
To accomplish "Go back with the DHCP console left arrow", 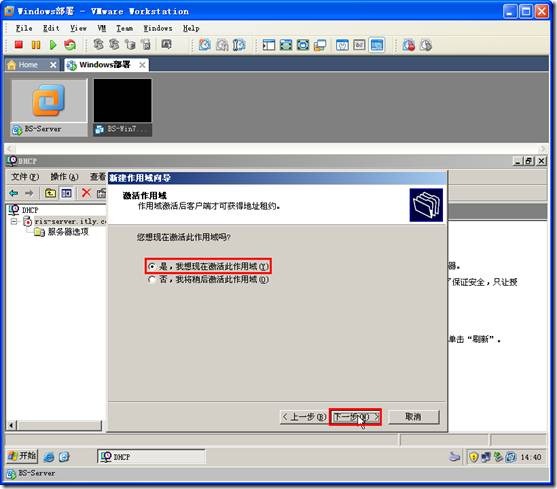I will point(13,193).
